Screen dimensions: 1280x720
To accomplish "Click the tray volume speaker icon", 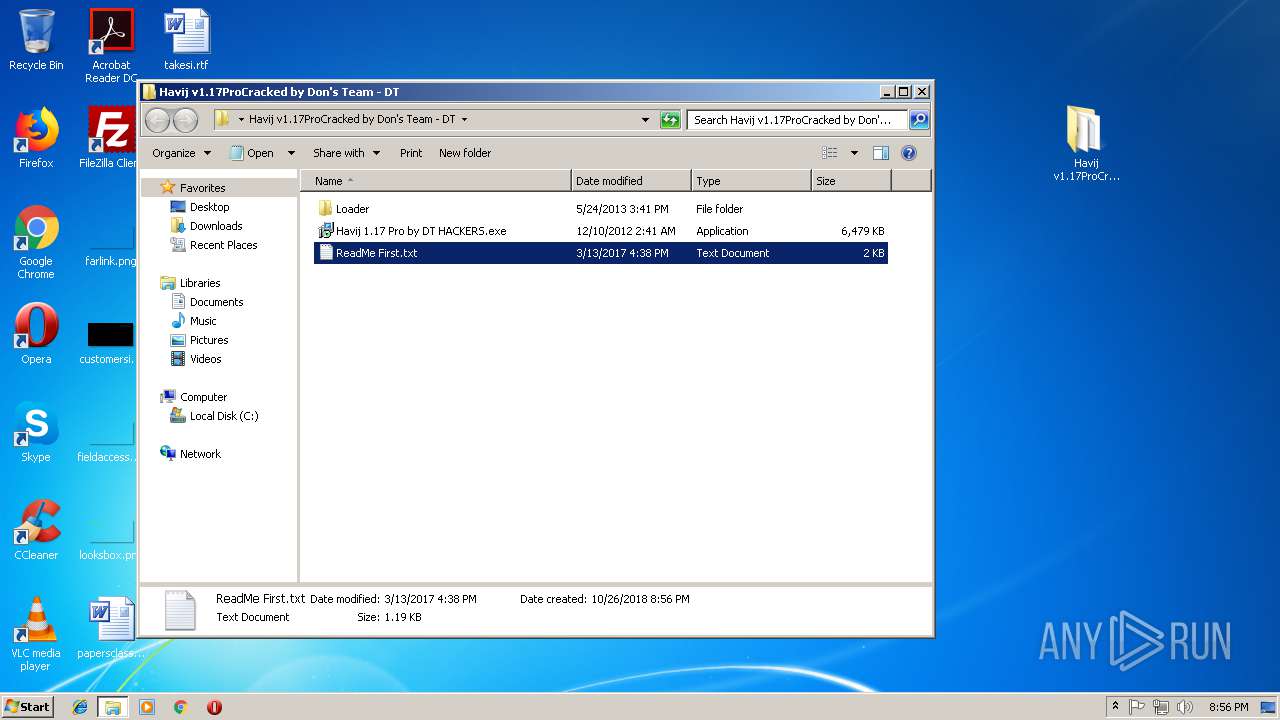I will [1185, 707].
